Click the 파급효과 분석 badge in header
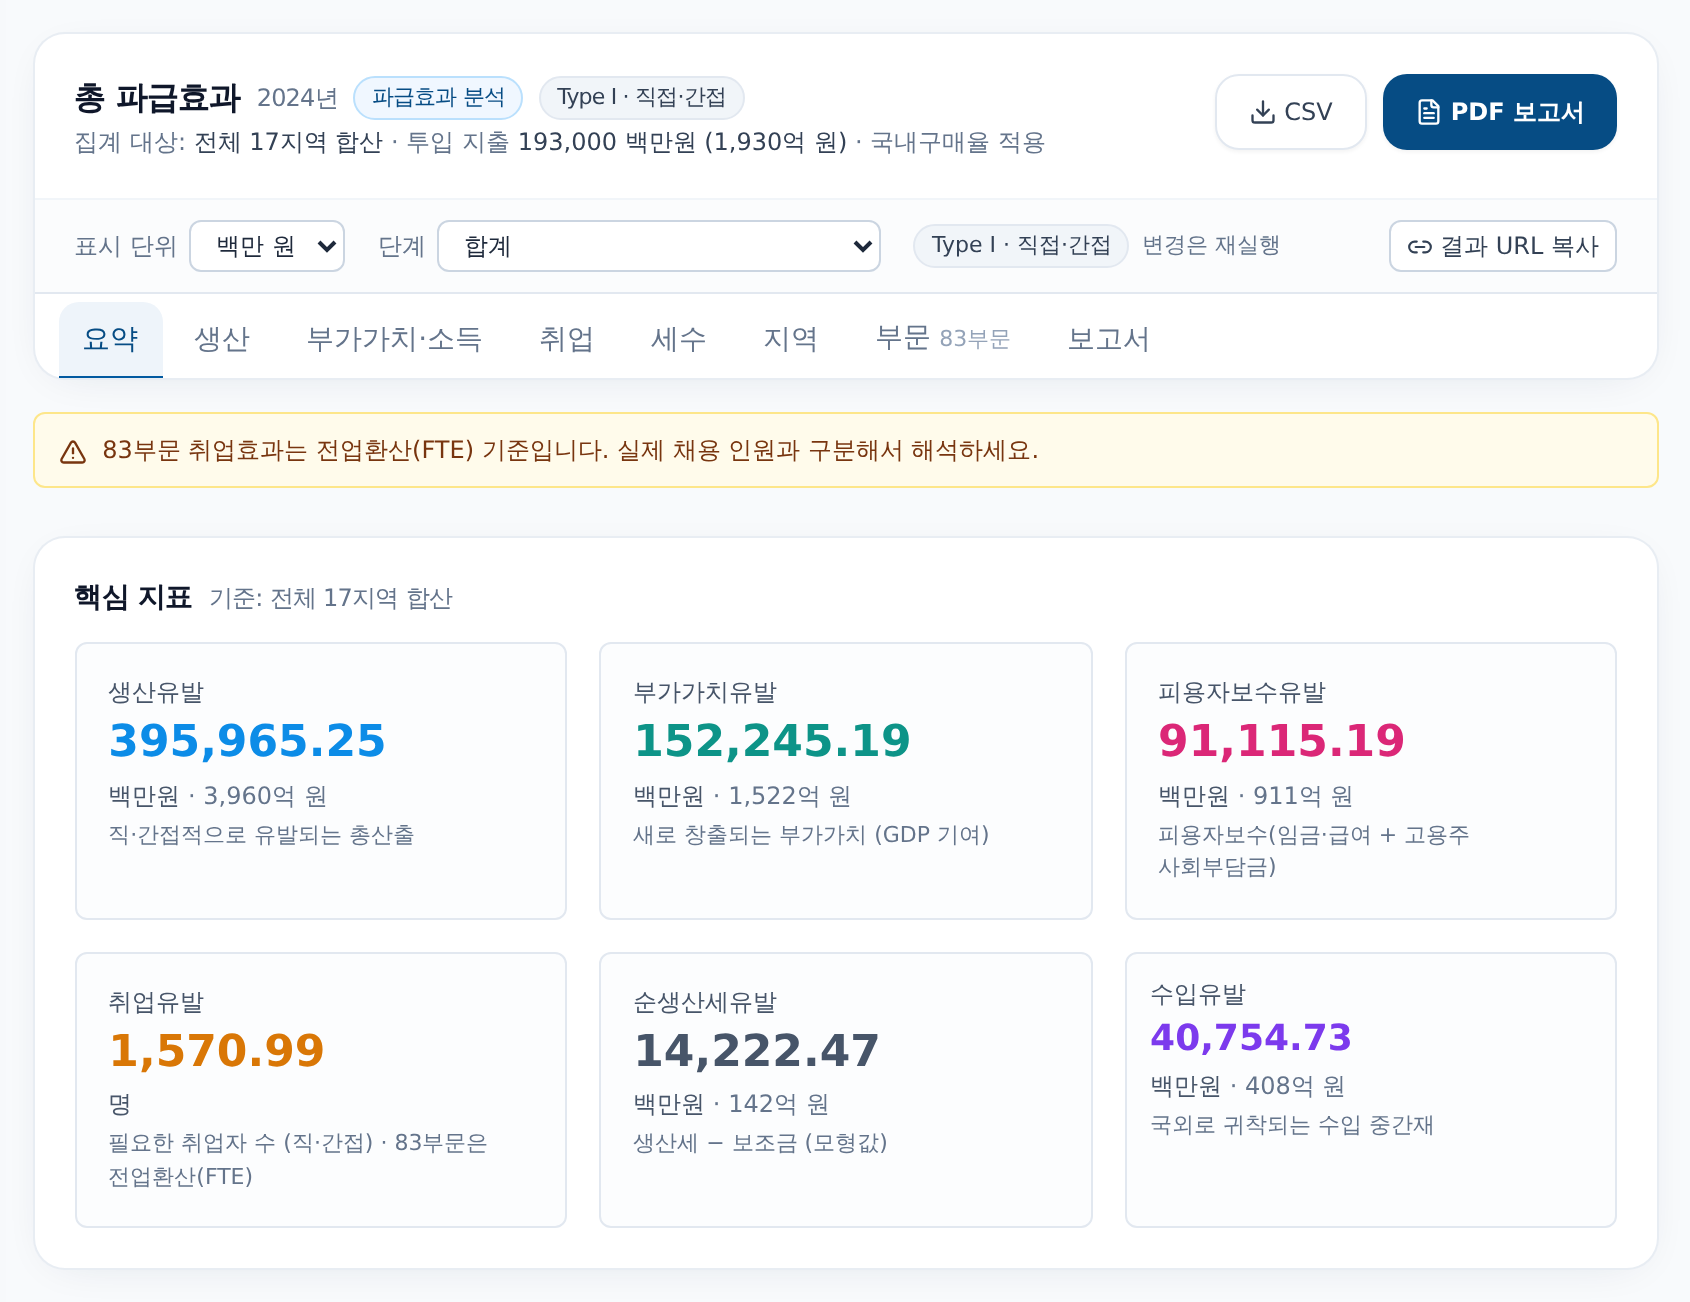Viewport: 1690px width, 1302px height. pyautogui.click(x=438, y=98)
